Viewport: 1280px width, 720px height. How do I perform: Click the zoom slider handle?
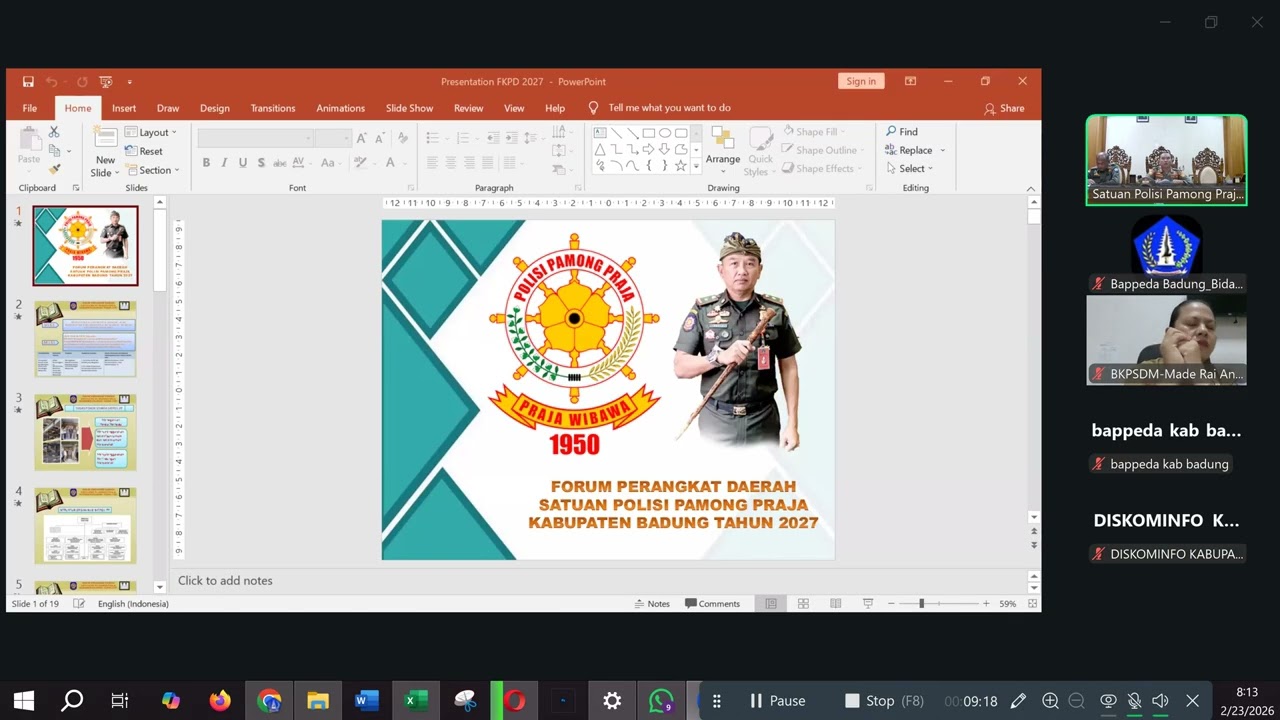(921, 604)
